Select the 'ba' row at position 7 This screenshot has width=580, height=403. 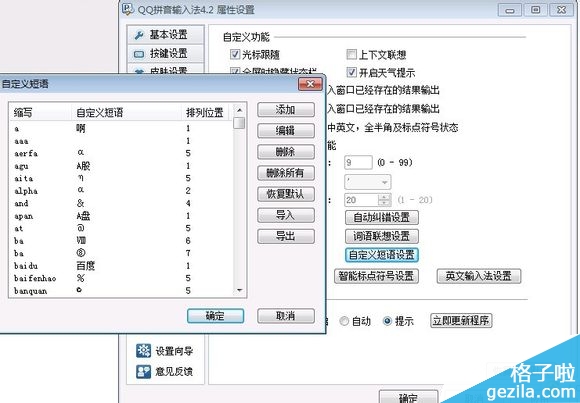click(x=121, y=253)
